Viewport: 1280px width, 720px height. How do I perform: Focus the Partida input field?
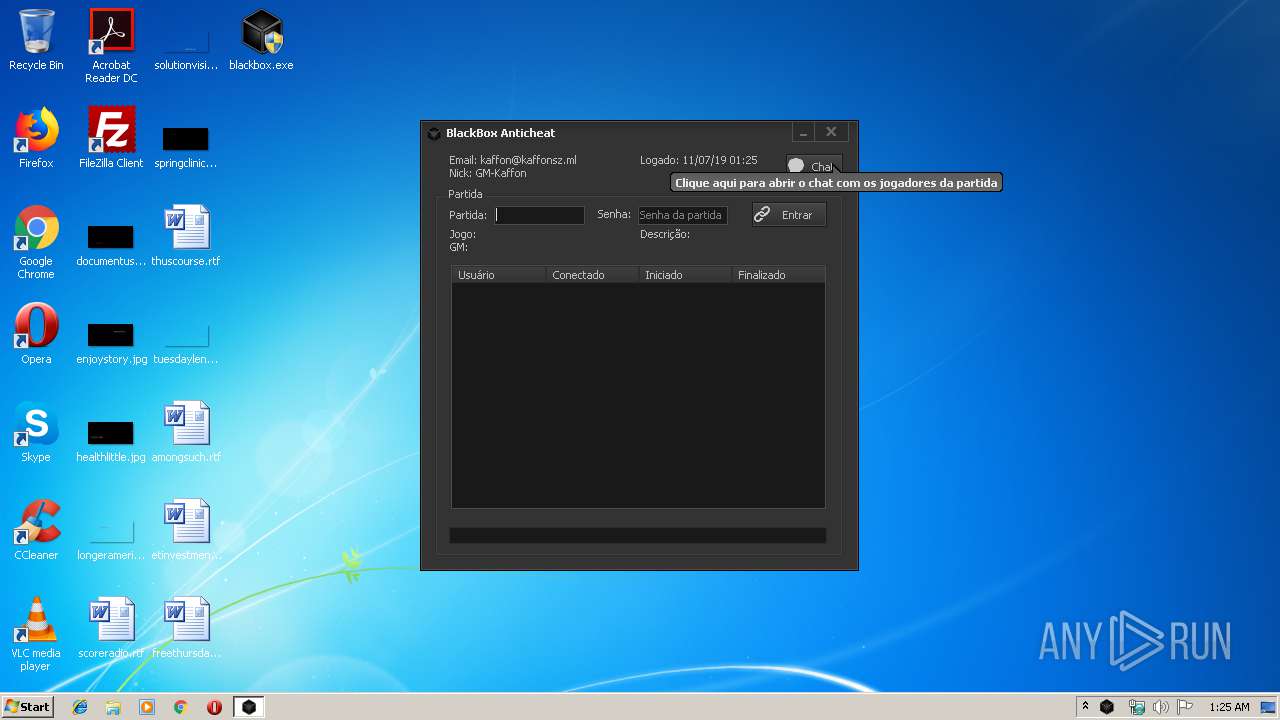[539, 215]
